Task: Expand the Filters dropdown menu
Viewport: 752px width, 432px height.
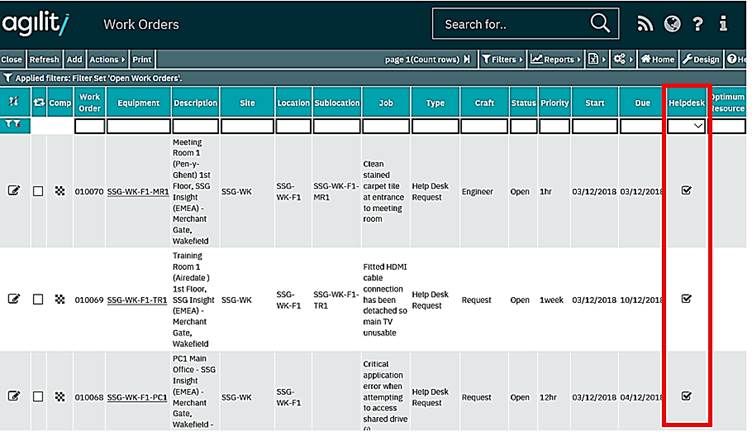Action: pyautogui.click(x=501, y=60)
